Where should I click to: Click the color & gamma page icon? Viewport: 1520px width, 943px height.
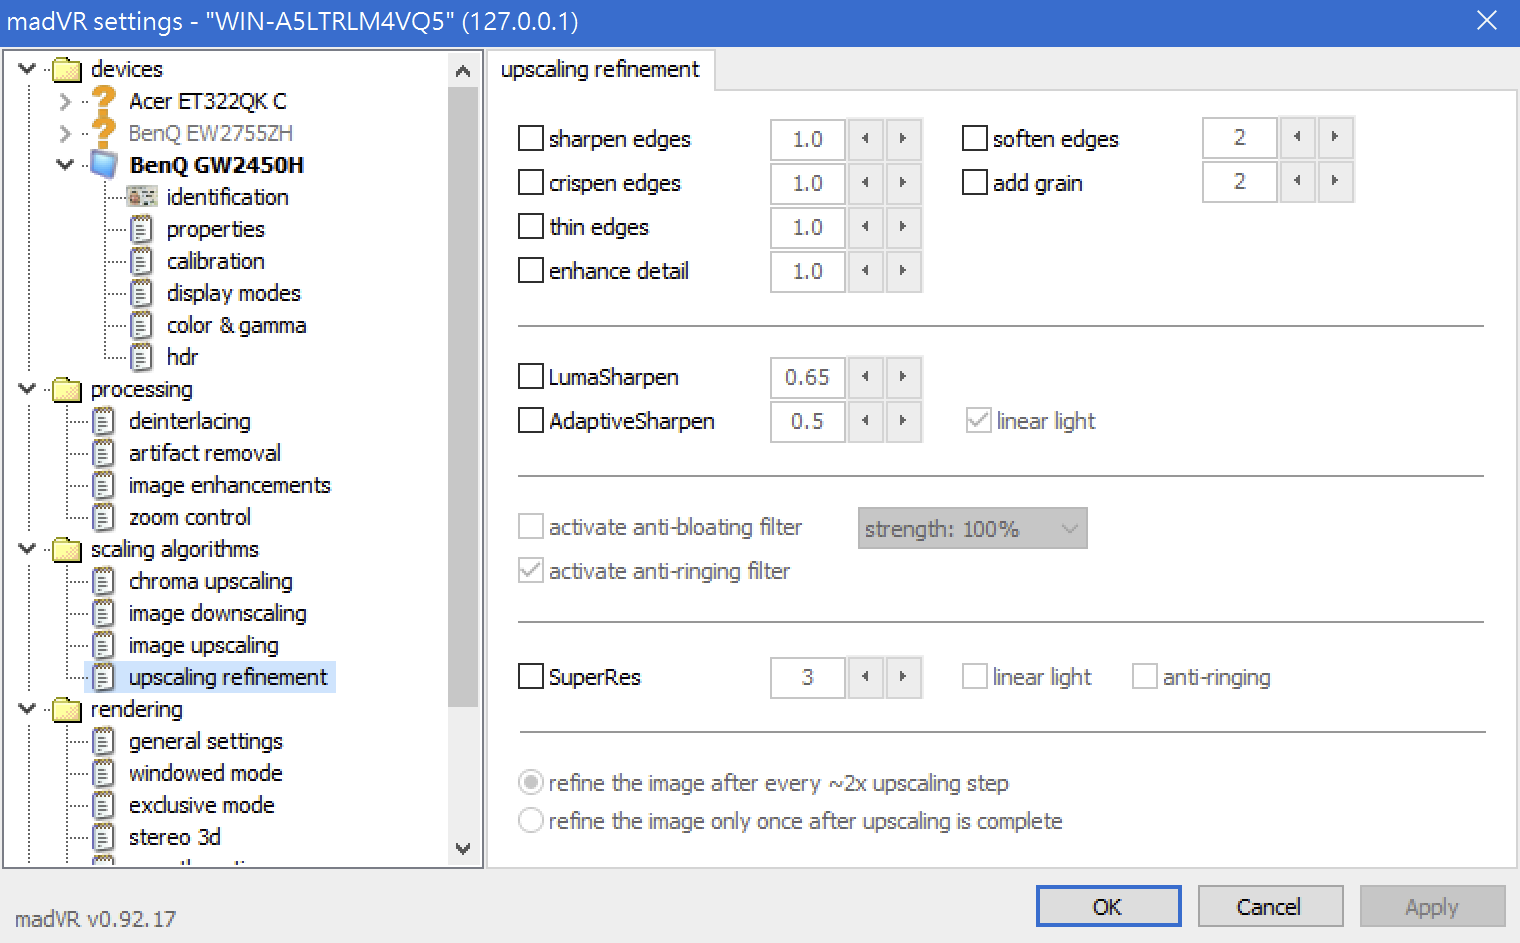(142, 325)
